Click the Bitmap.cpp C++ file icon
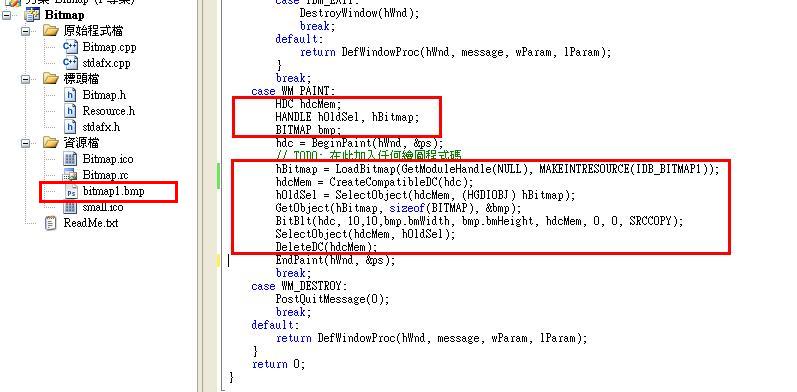Image resolution: width=797 pixels, height=392 pixels. pos(70,47)
